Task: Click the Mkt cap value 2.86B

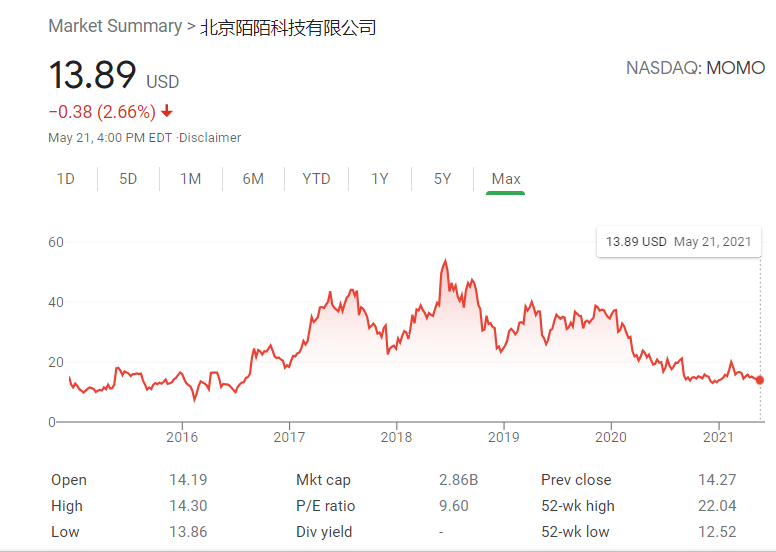Action: [x=458, y=480]
